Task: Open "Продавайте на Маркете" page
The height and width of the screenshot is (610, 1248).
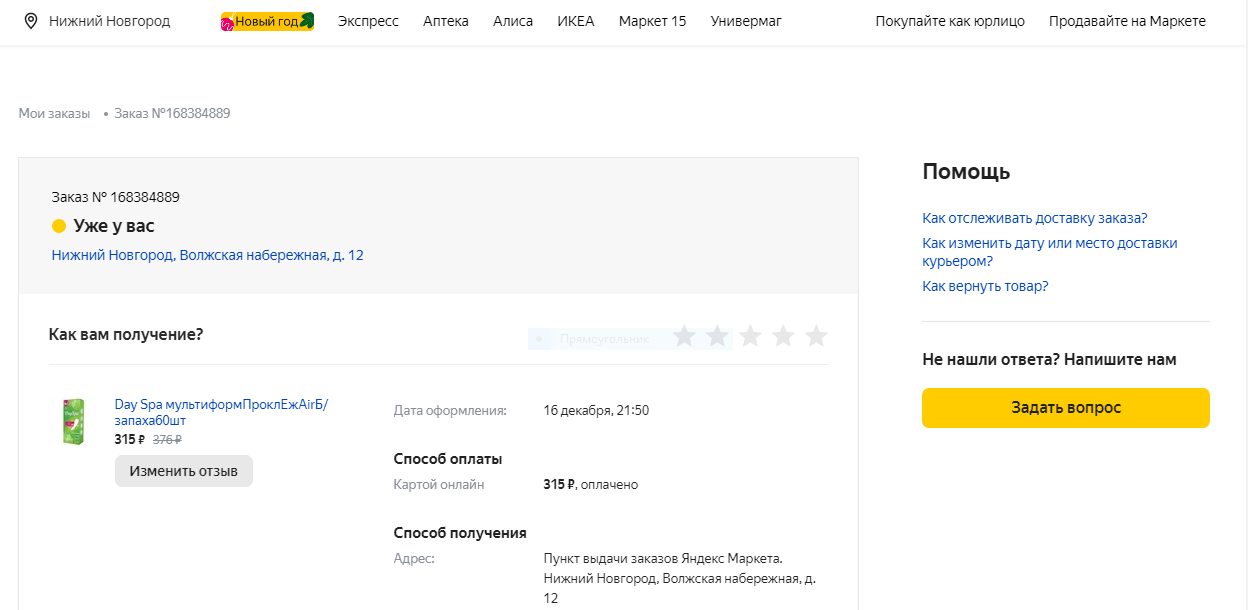Action: click(1126, 20)
